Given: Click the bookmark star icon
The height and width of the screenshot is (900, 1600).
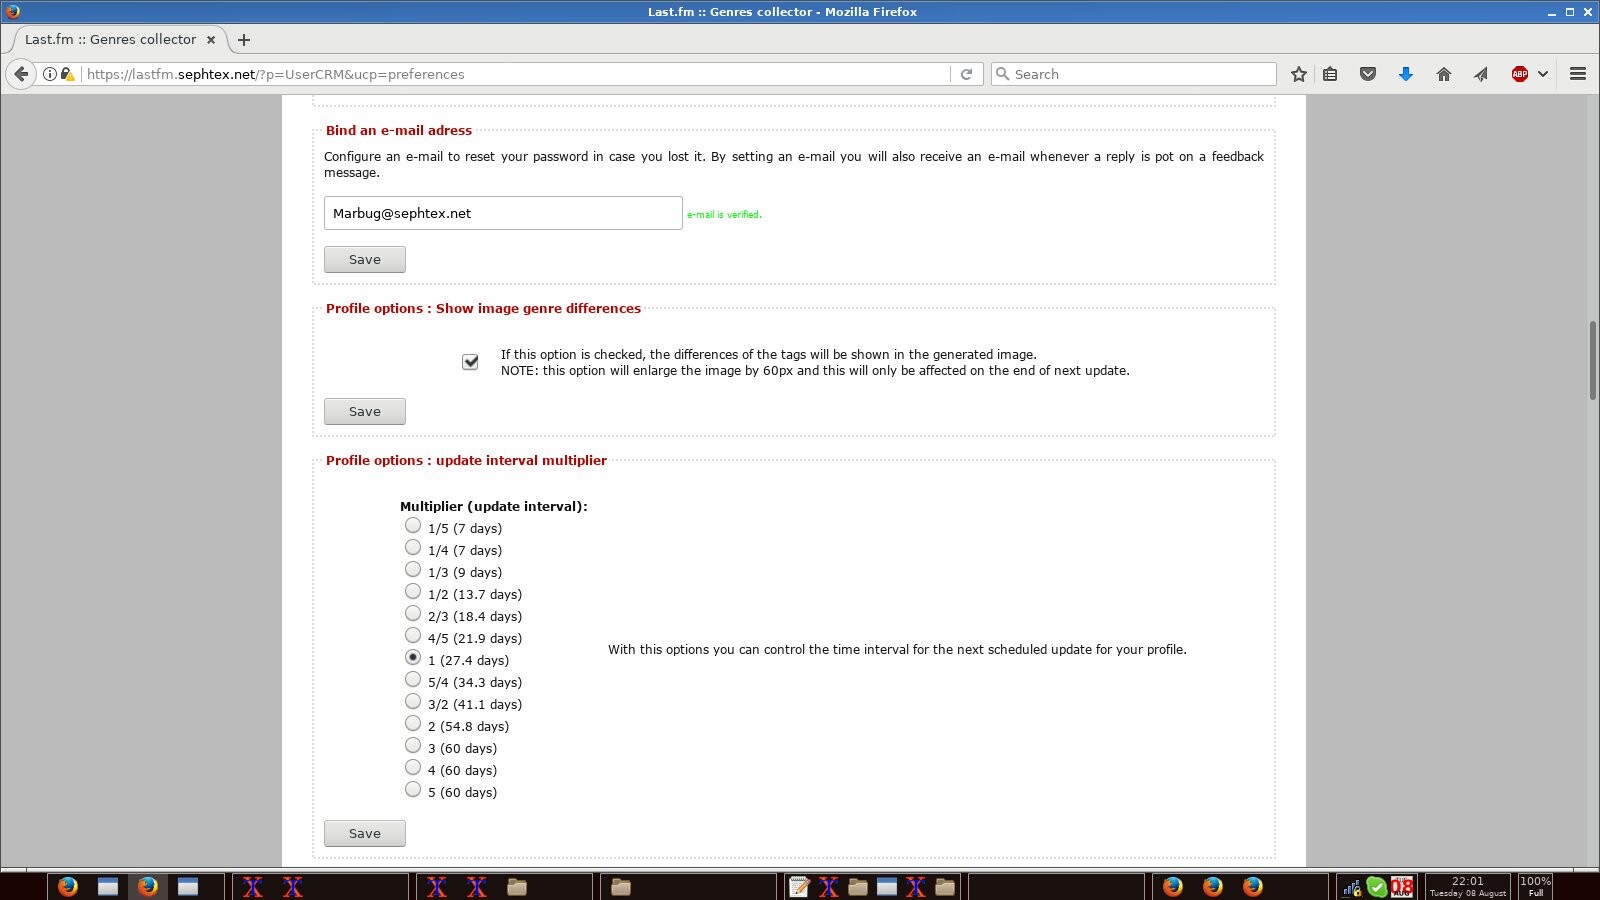Looking at the screenshot, I should coord(1298,74).
